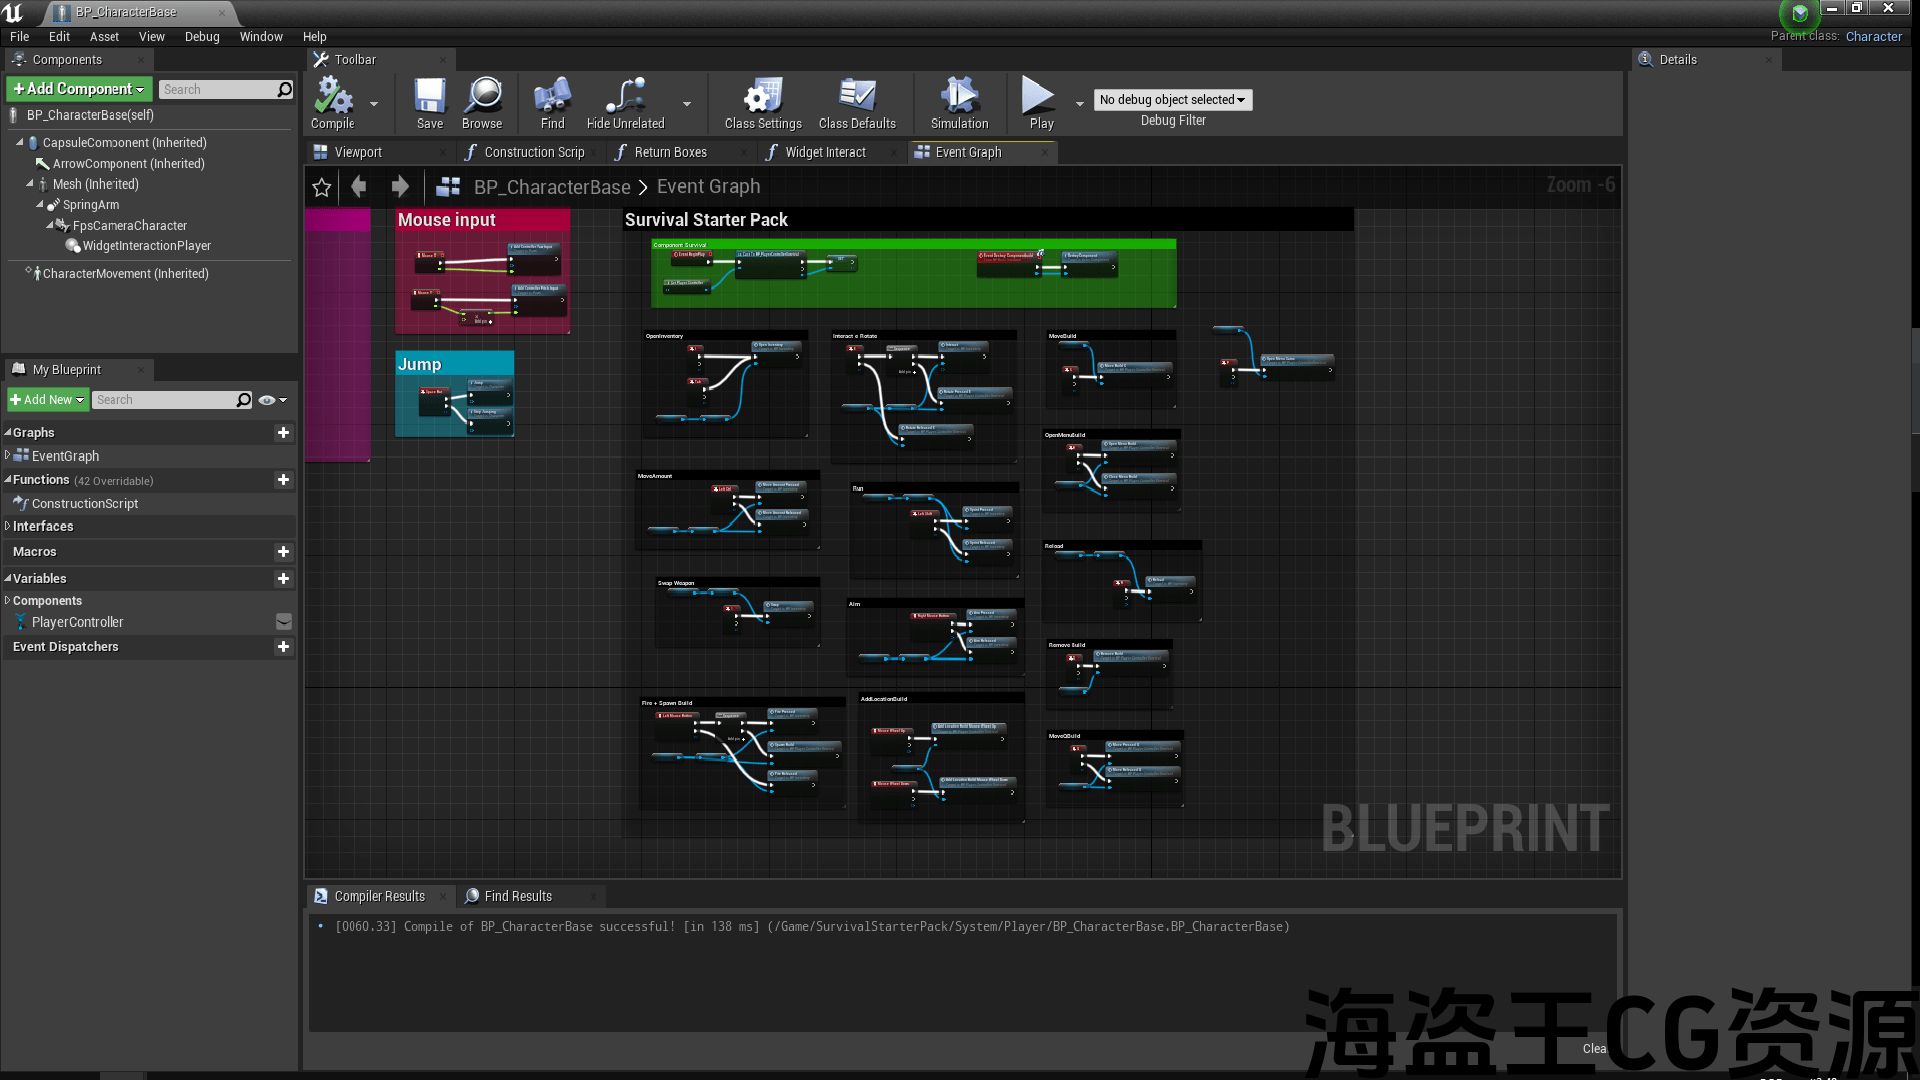This screenshot has height=1080, width=1920.
Task: Open the Debug menu
Action: pos(202,37)
